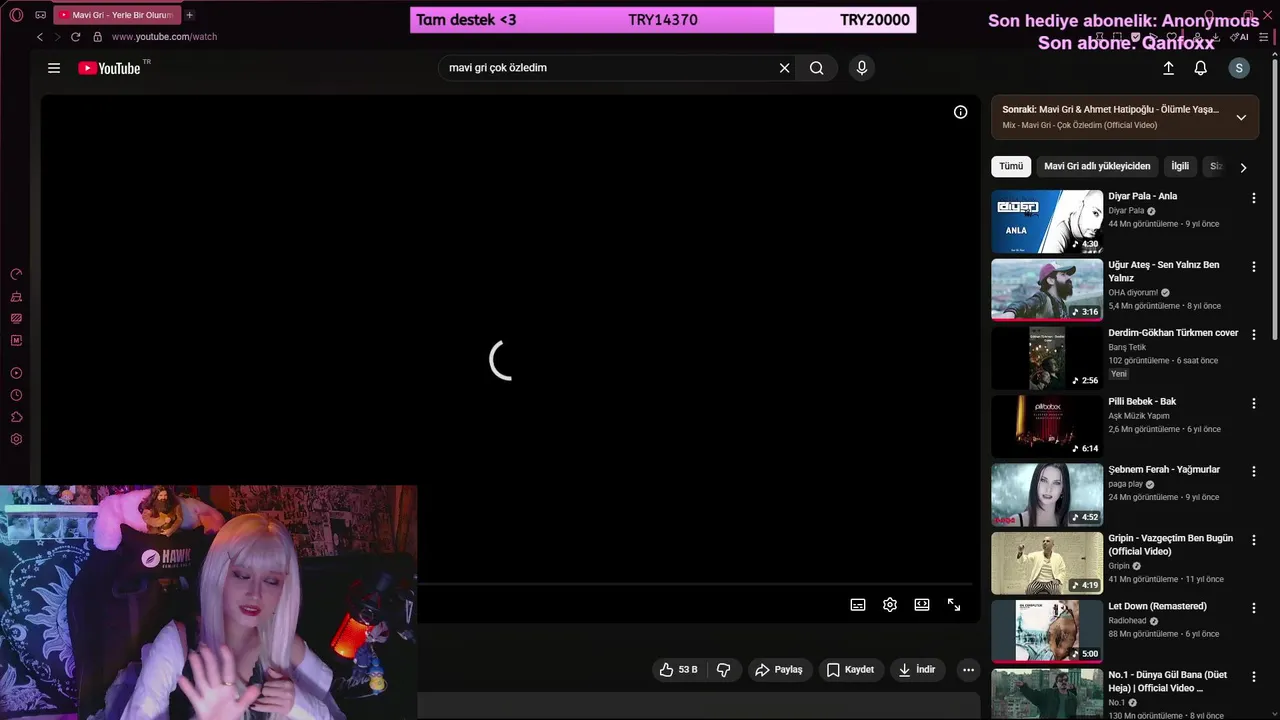The width and height of the screenshot is (1280, 720).
Task: Open a new browser tab
Action: (189, 15)
